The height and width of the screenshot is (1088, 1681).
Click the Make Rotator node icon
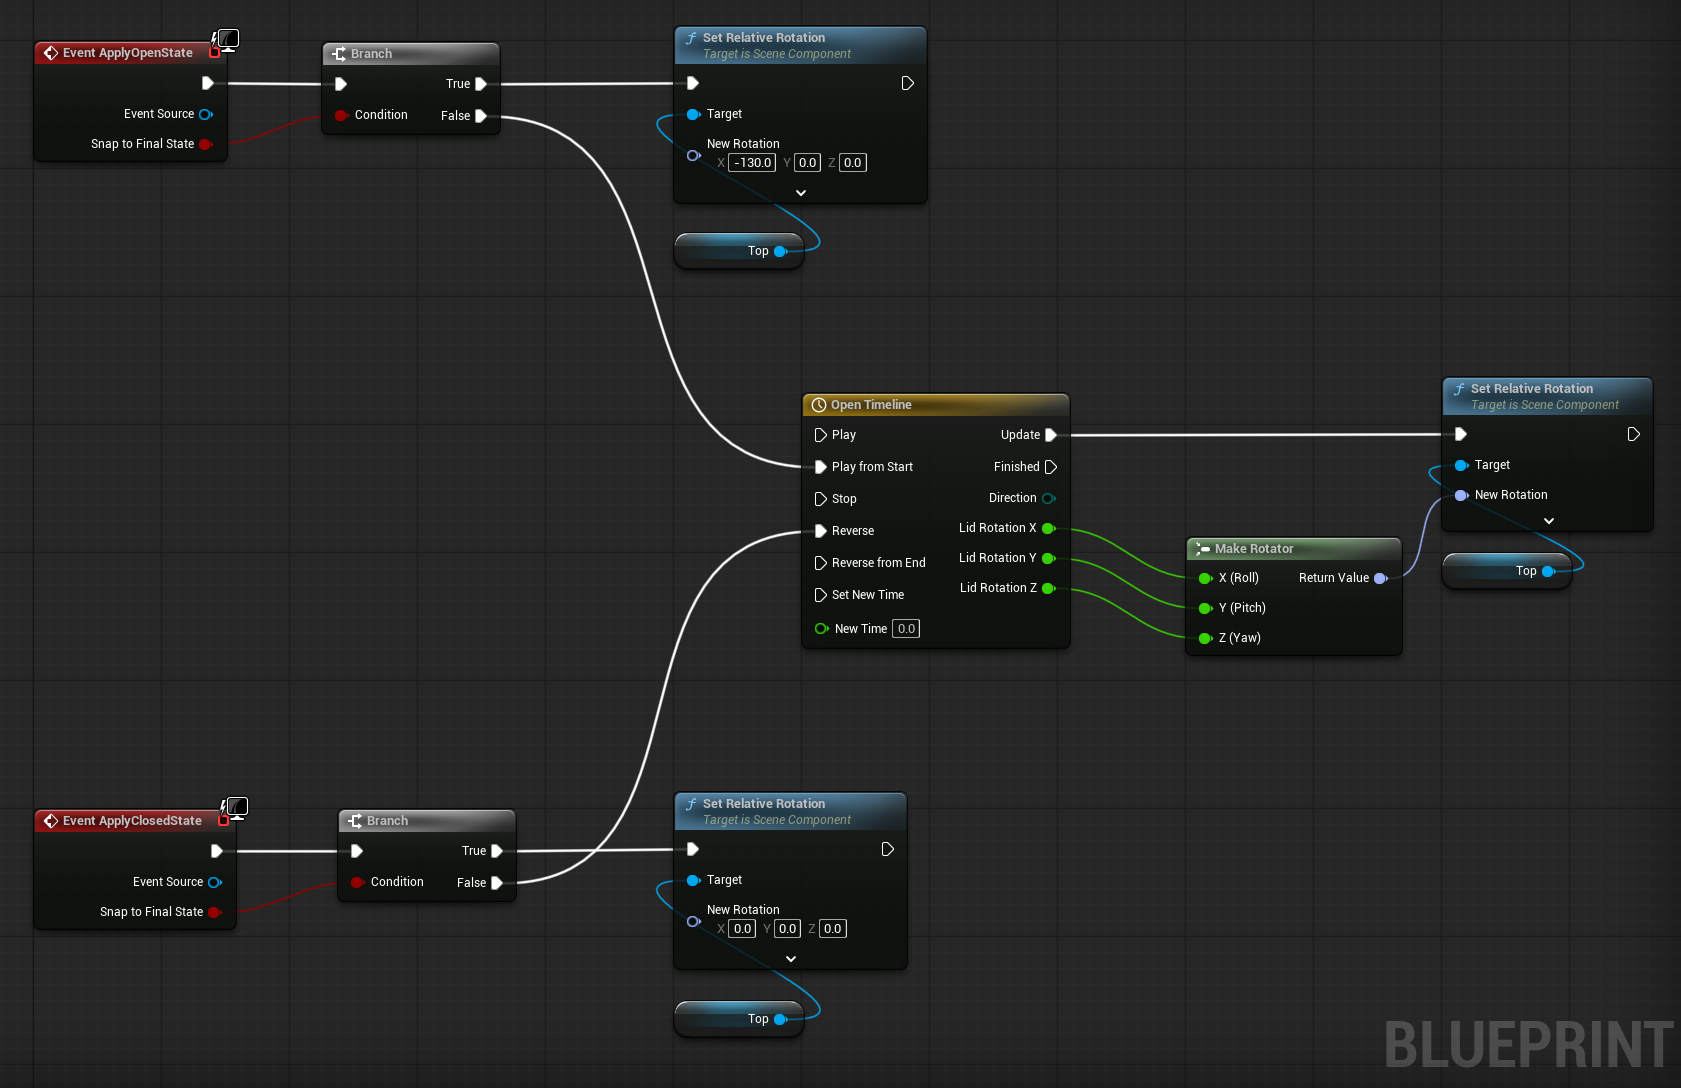tap(1205, 548)
